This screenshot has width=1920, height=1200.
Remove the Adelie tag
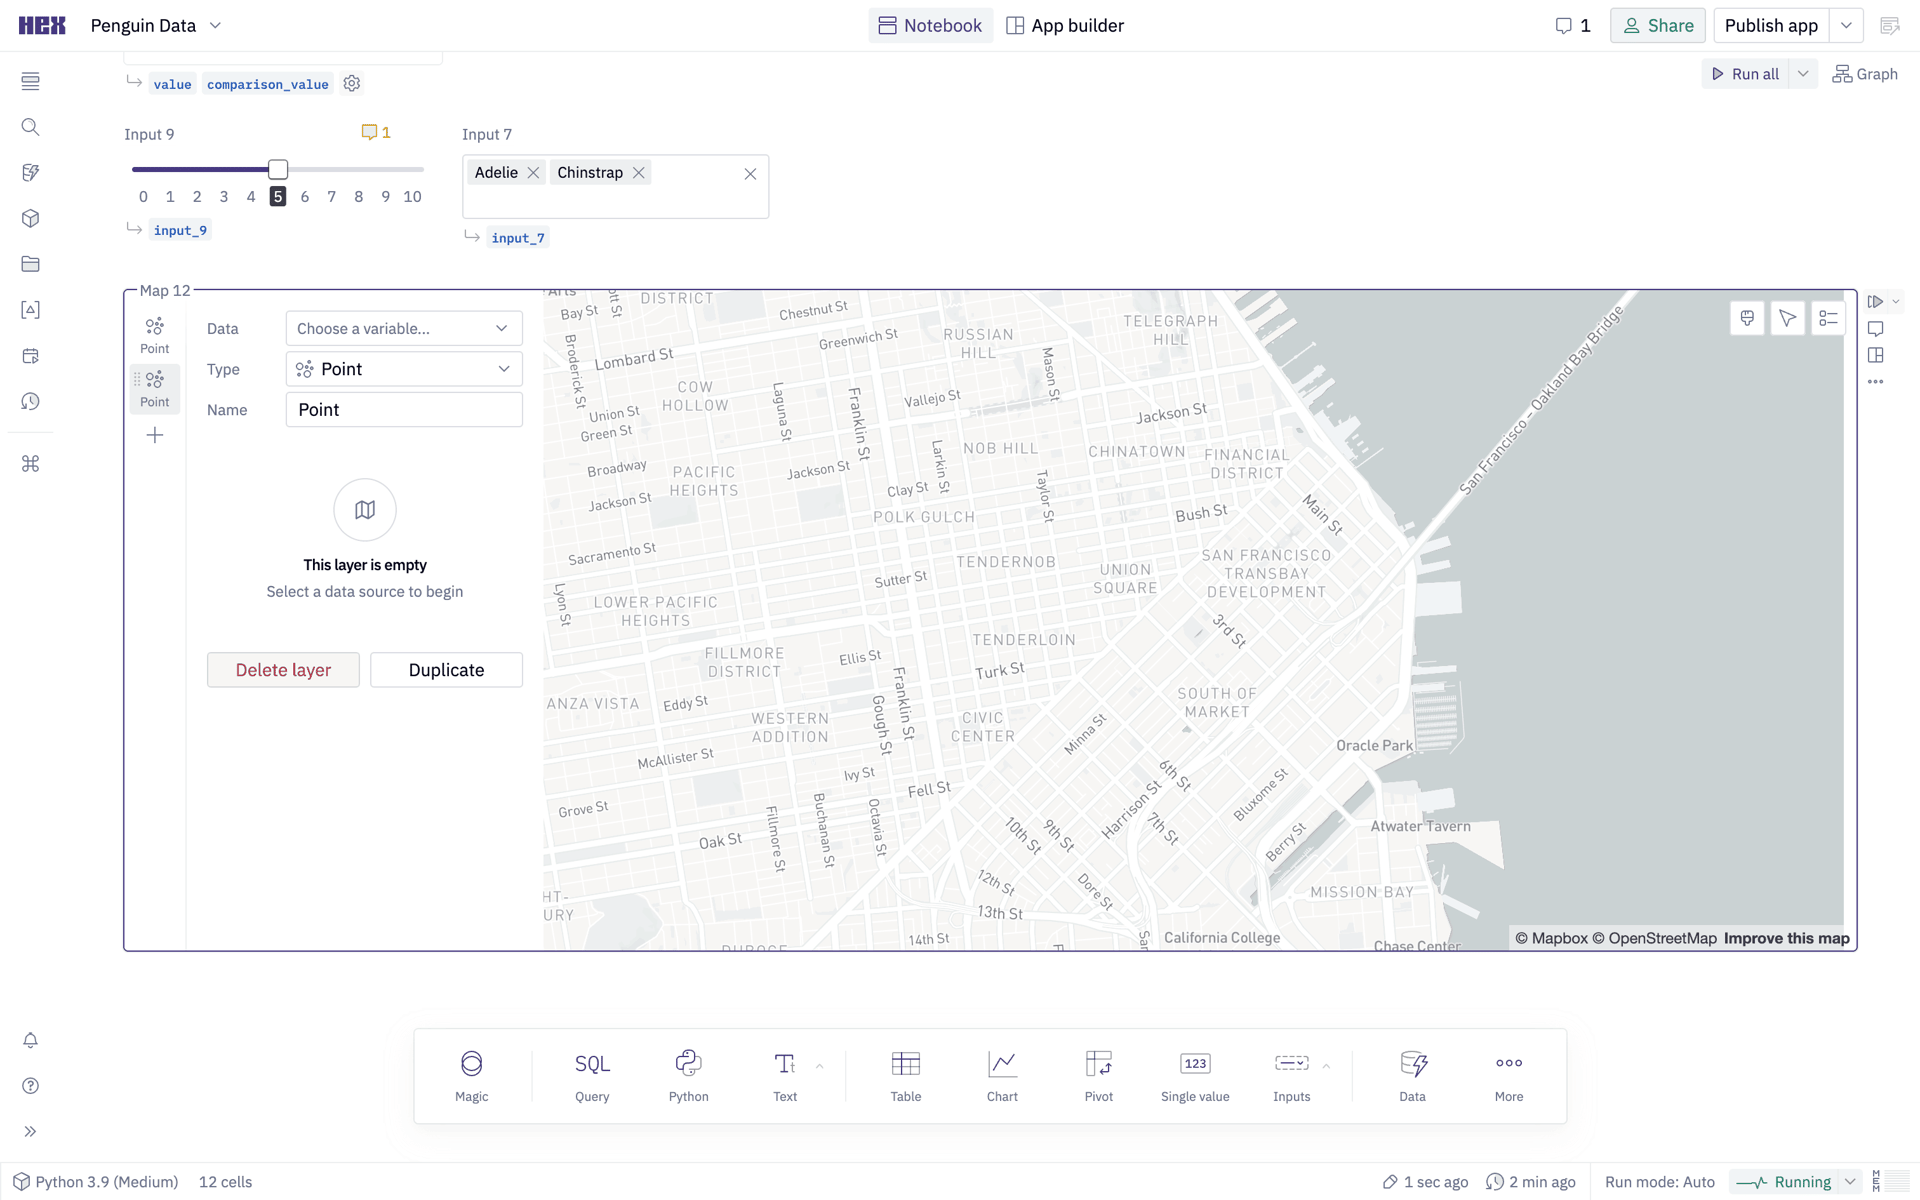(533, 173)
